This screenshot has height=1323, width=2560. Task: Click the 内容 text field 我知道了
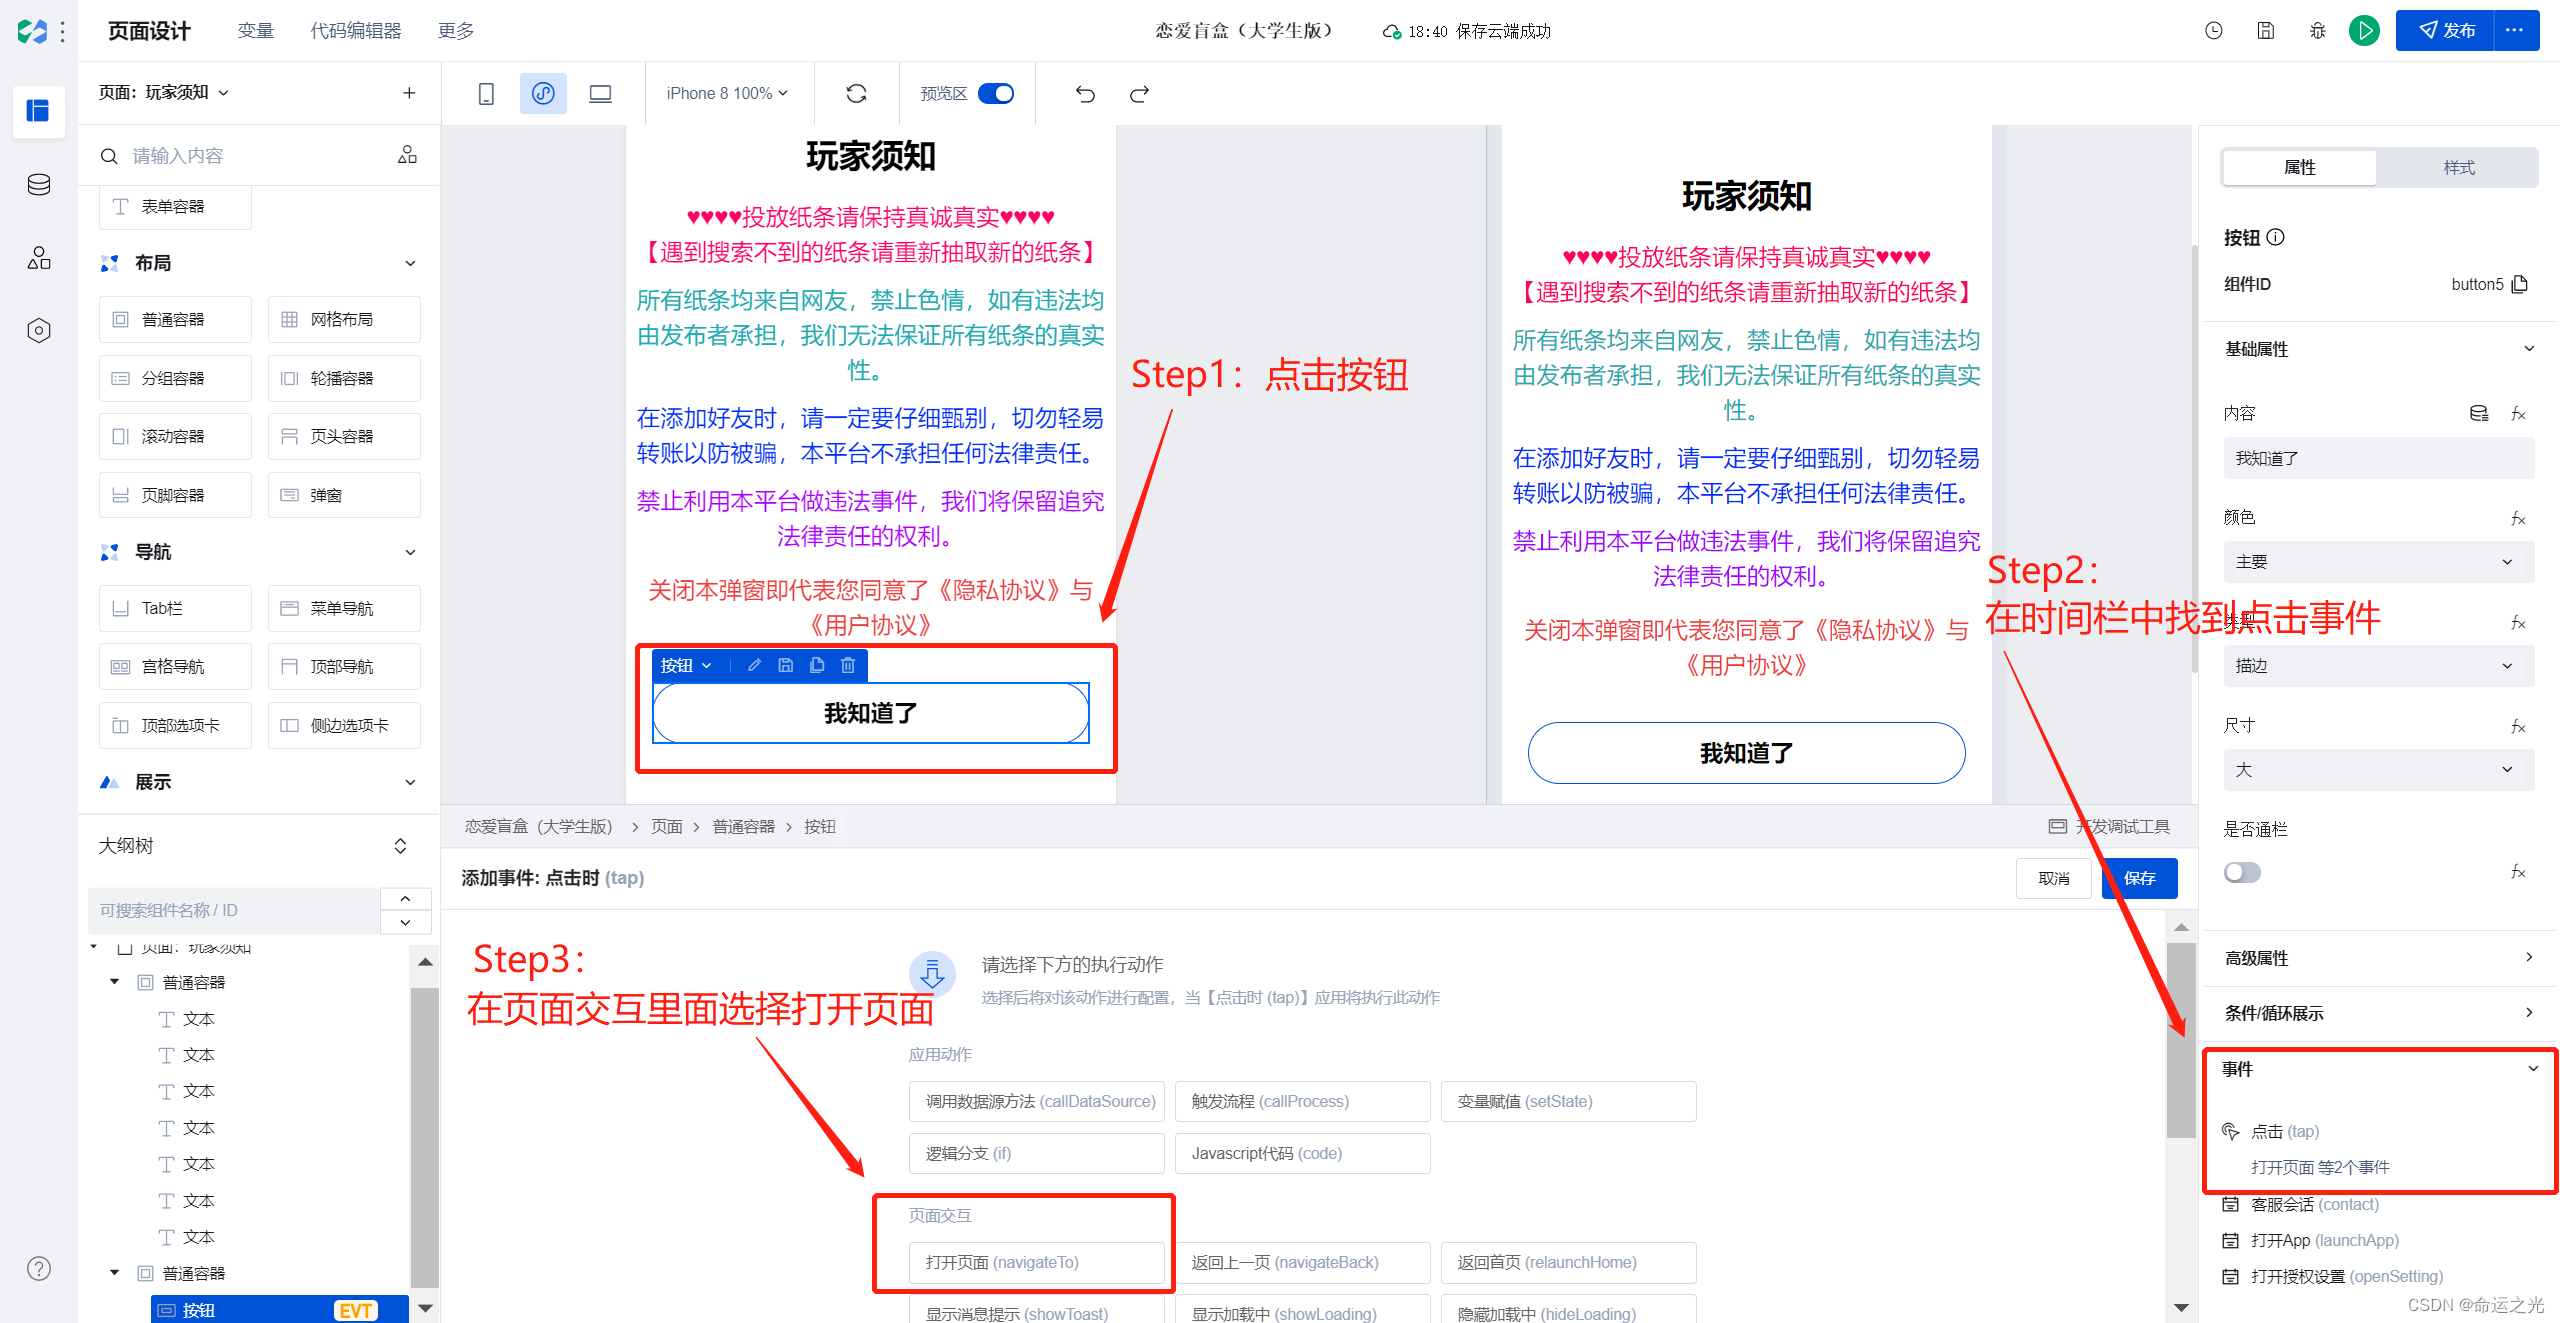pyautogui.click(x=2378, y=458)
